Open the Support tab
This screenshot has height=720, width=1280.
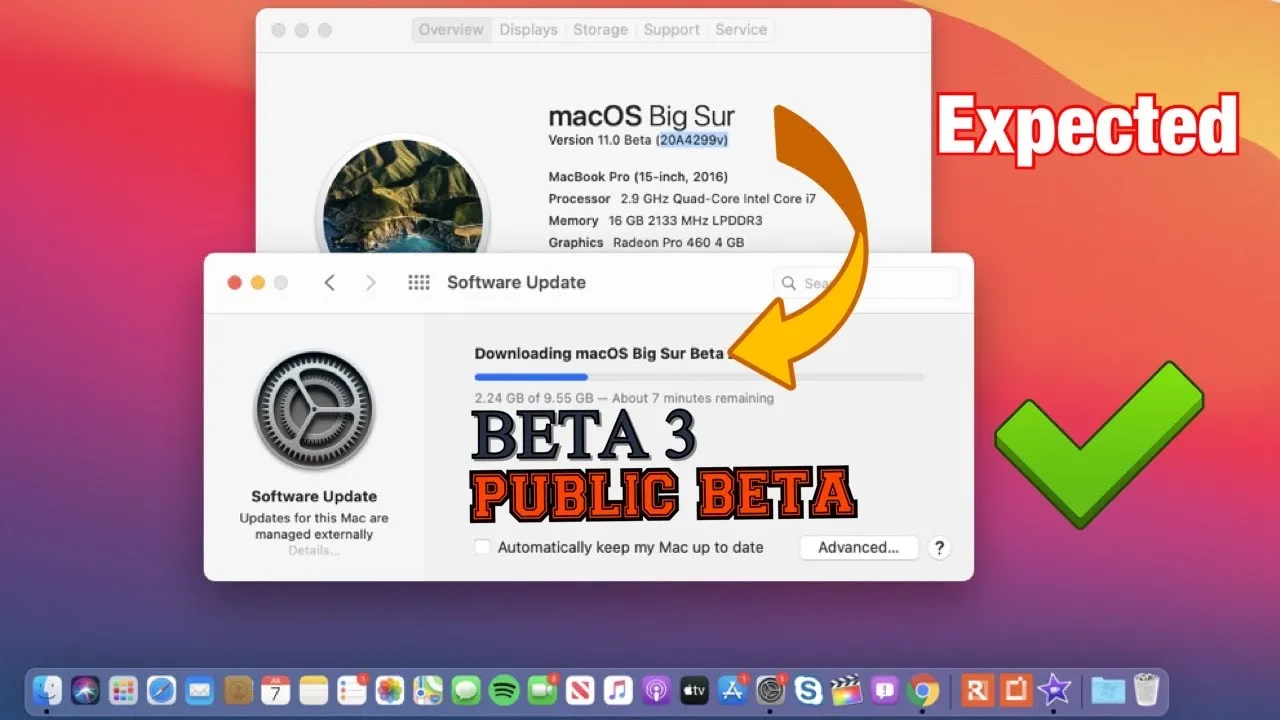[x=671, y=30]
